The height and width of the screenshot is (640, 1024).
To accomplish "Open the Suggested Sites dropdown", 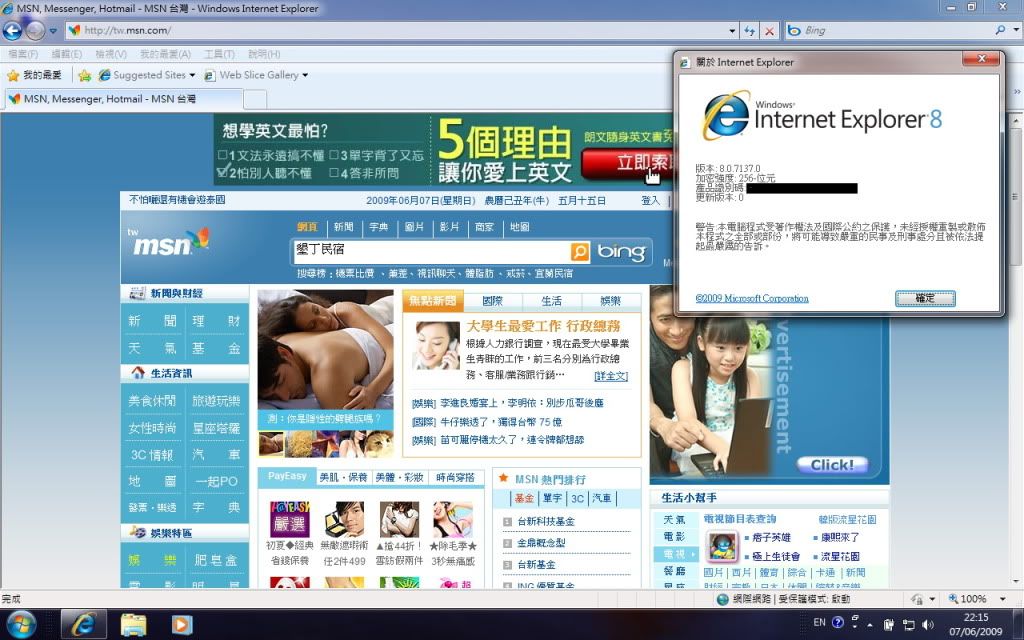I will pos(192,75).
